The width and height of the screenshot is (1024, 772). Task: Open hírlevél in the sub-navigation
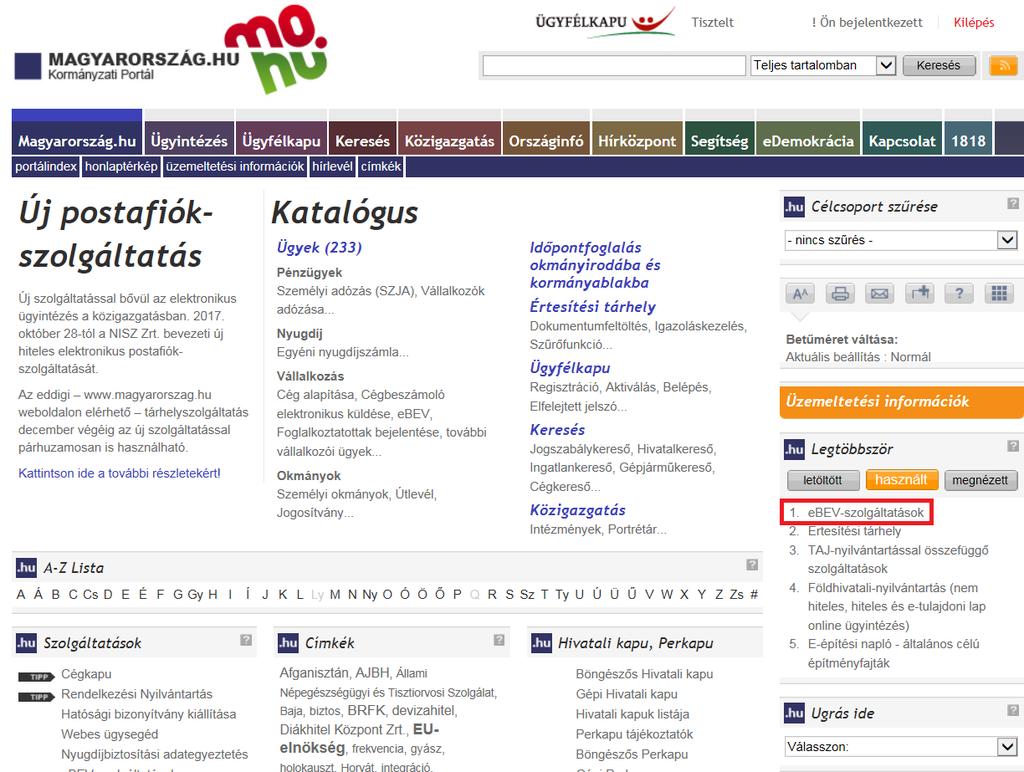coord(332,167)
